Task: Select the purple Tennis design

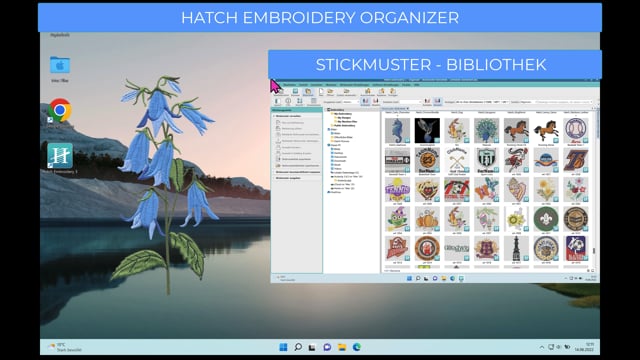Action: (397, 189)
